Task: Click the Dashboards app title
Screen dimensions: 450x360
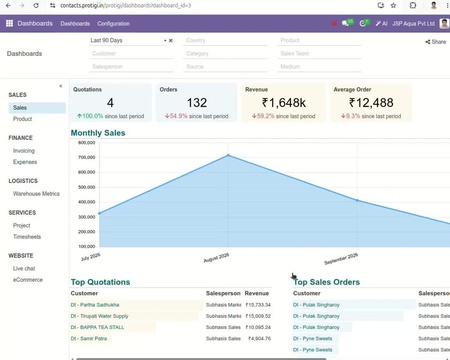Action: tap(35, 23)
